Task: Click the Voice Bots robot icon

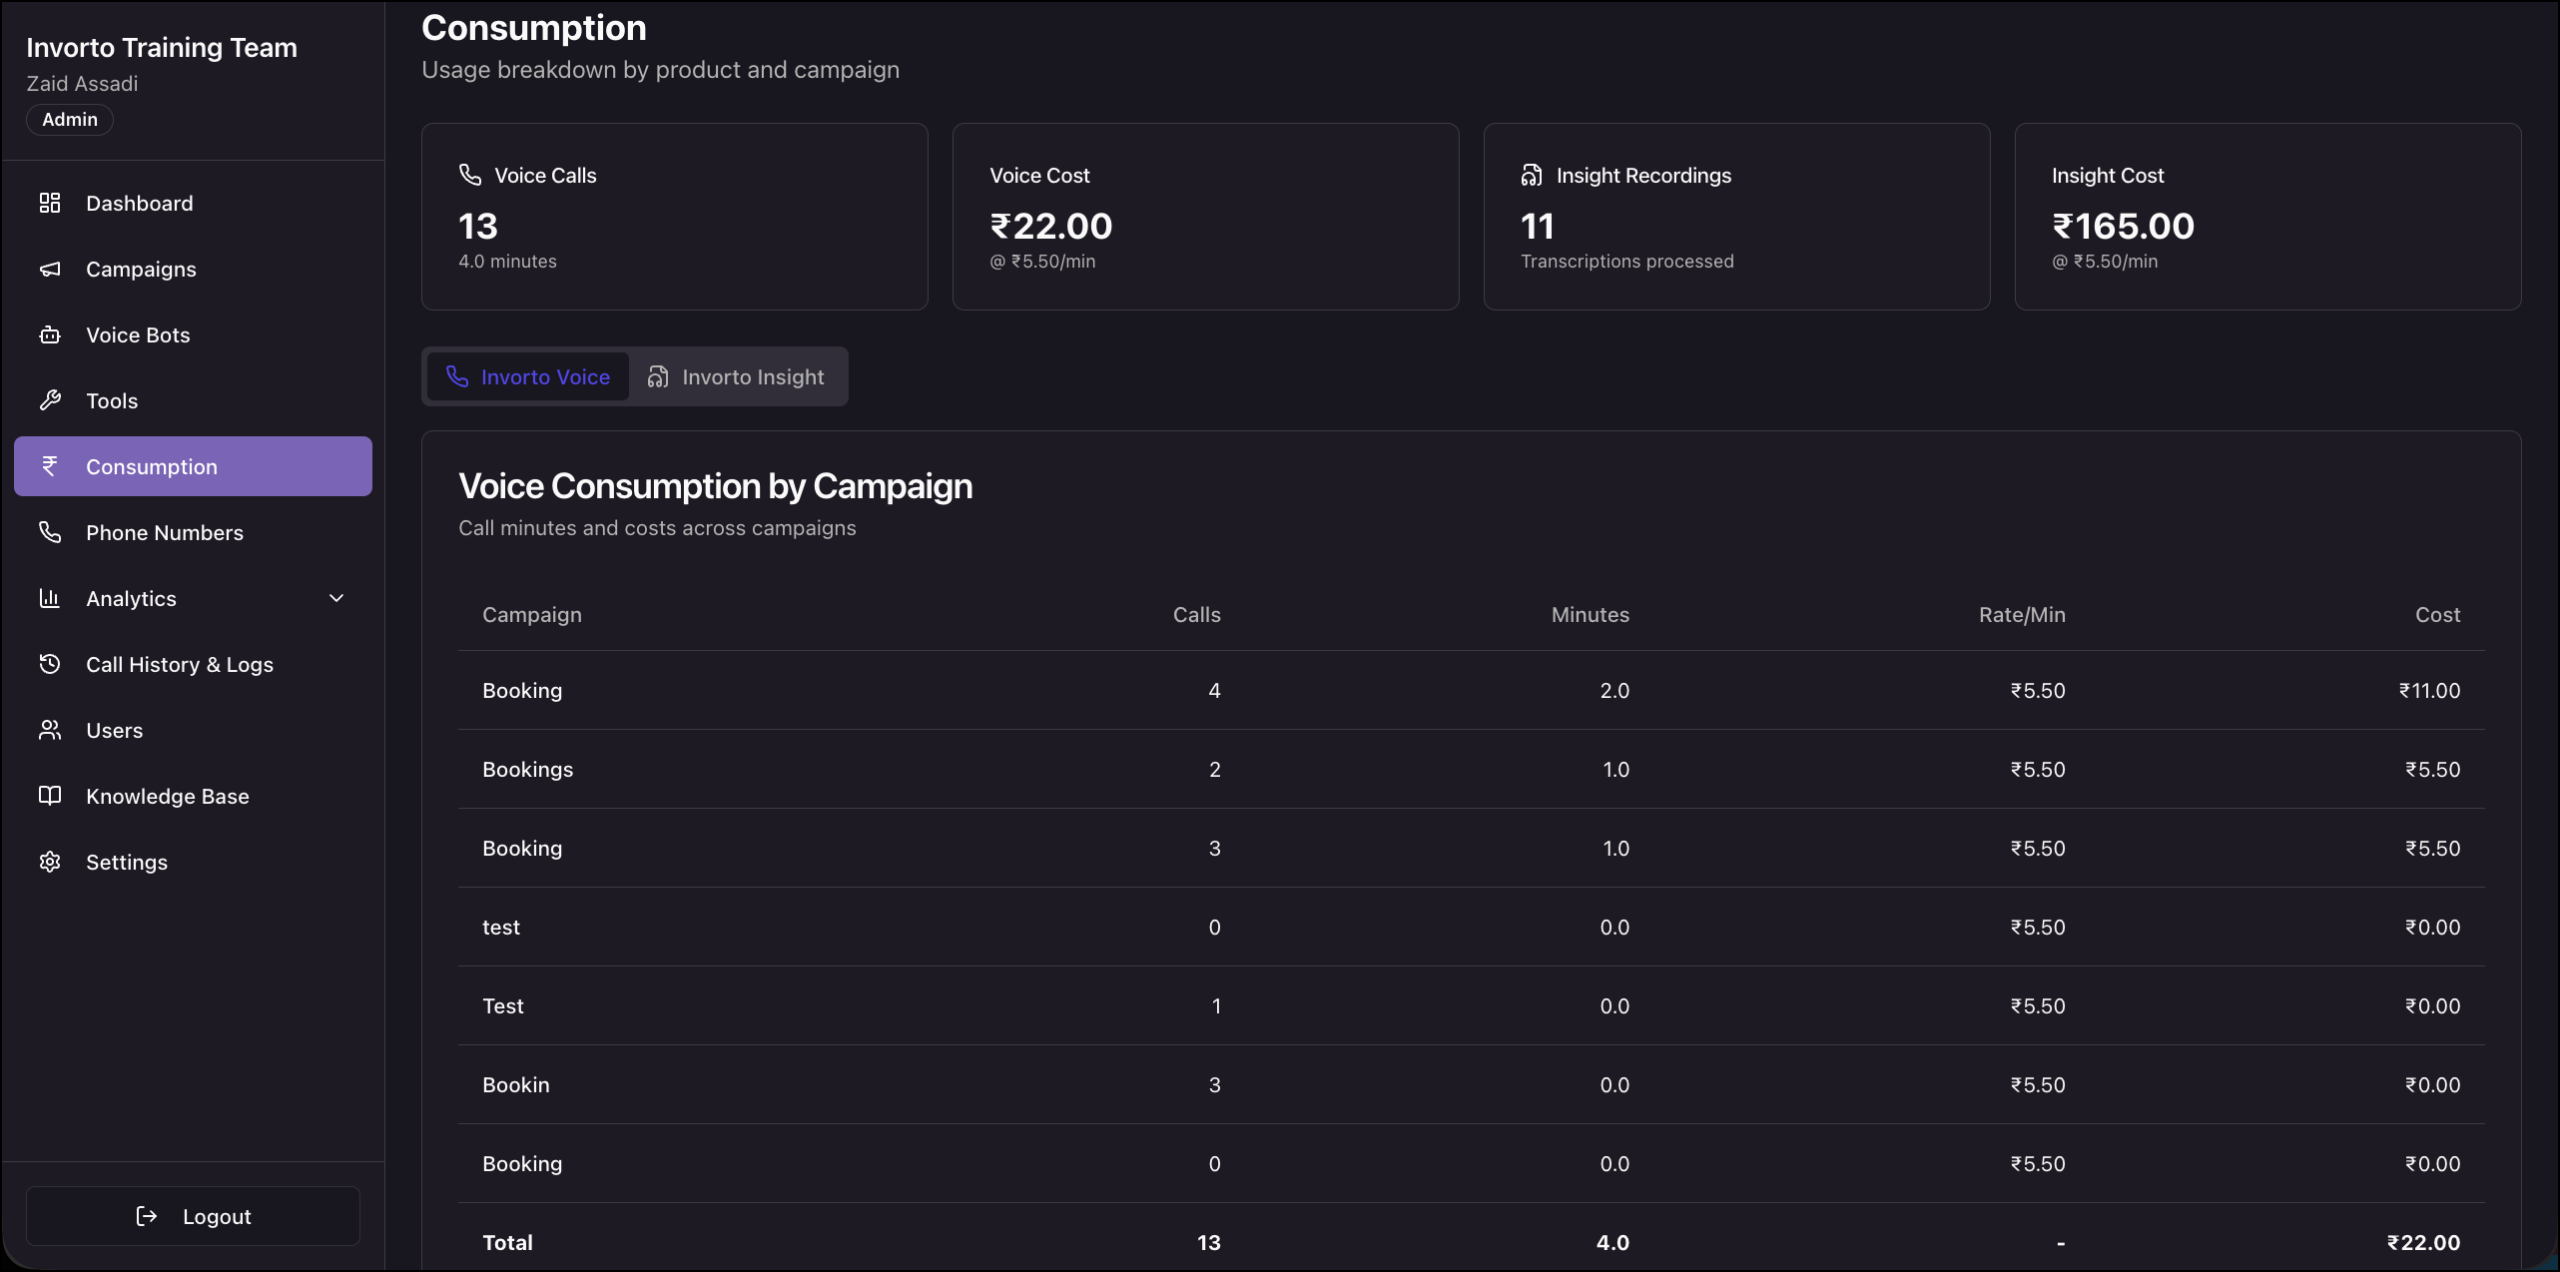Action: [x=50, y=335]
